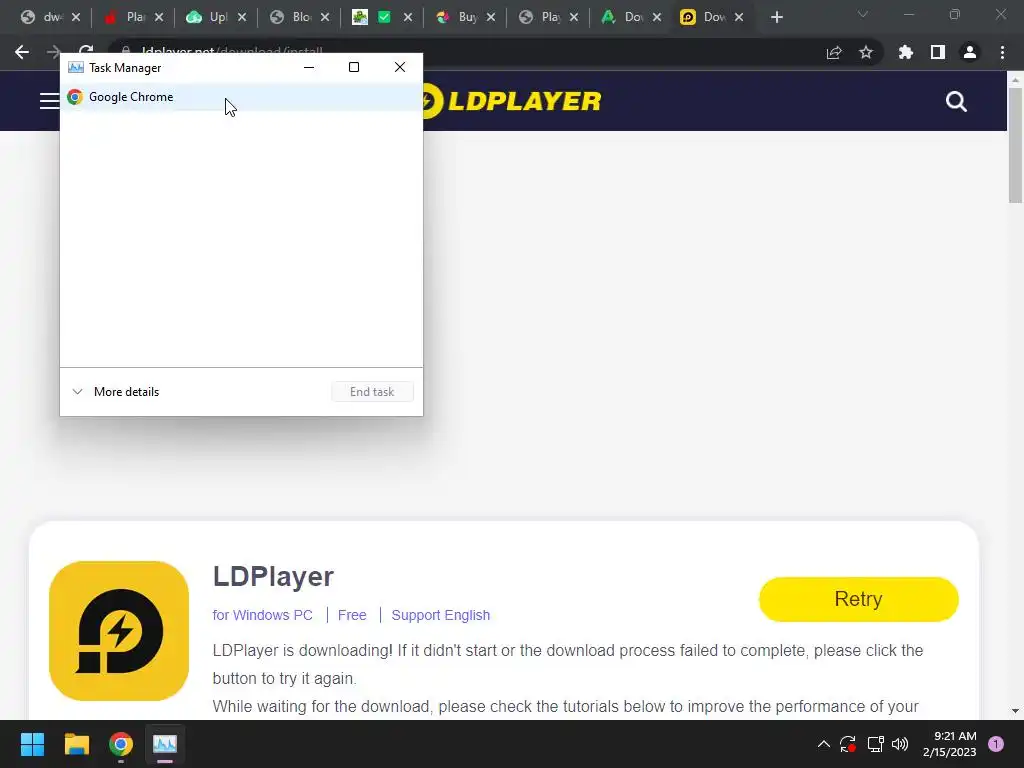Share this page via Chrome share icon
Viewport: 1024px width, 768px height.
click(x=834, y=52)
